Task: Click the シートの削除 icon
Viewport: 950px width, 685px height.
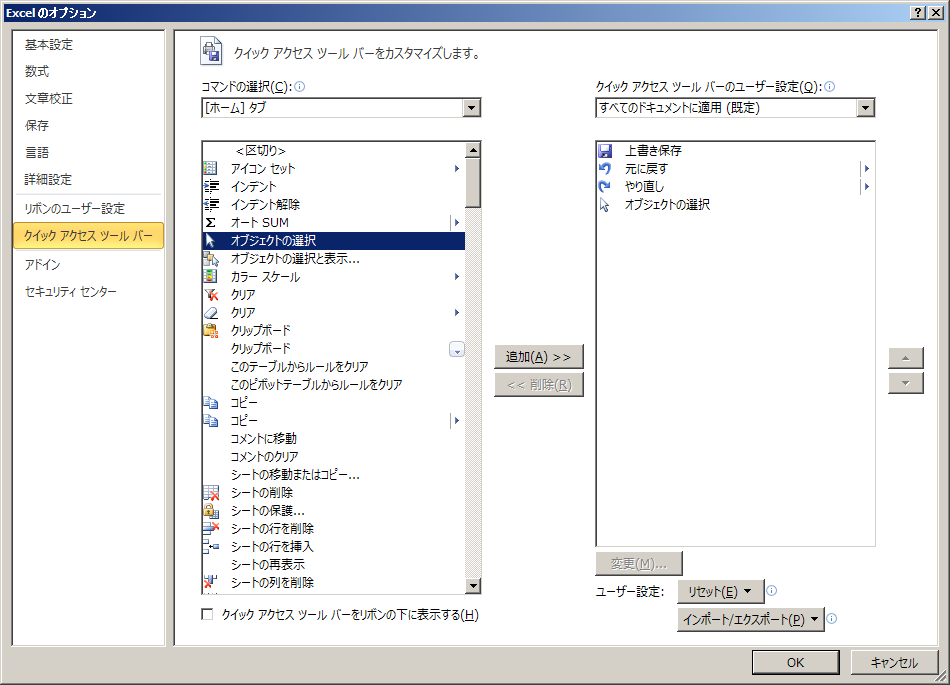Action: 210,492
